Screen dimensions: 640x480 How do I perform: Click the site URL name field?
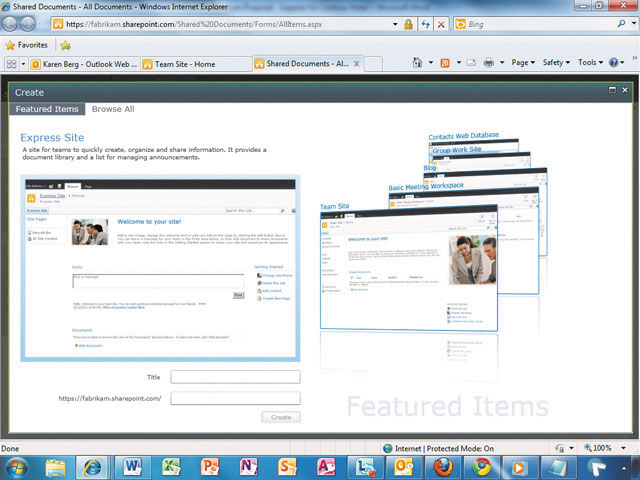236,398
